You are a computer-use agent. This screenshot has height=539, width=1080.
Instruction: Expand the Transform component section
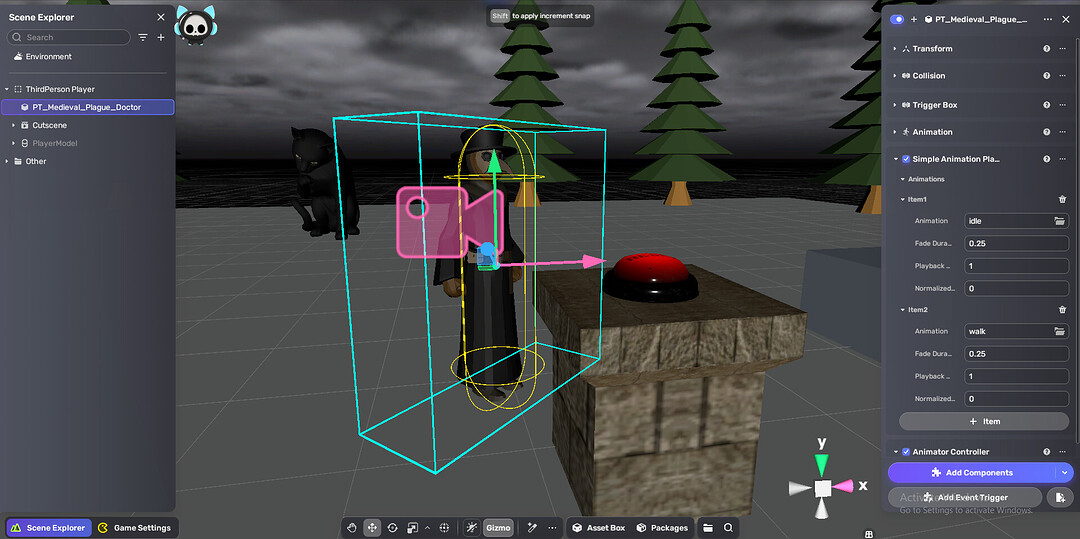(895, 49)
